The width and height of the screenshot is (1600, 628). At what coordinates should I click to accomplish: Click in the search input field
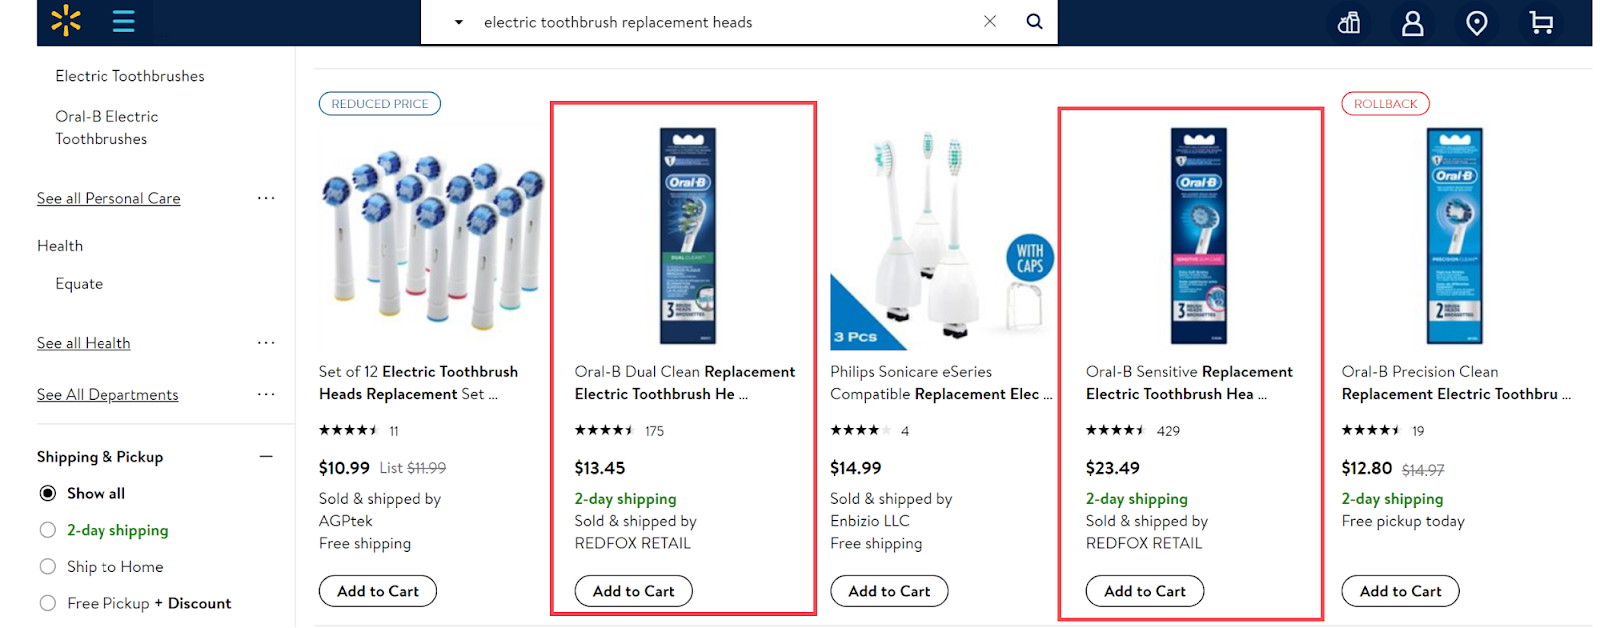[x=720, y=22]
